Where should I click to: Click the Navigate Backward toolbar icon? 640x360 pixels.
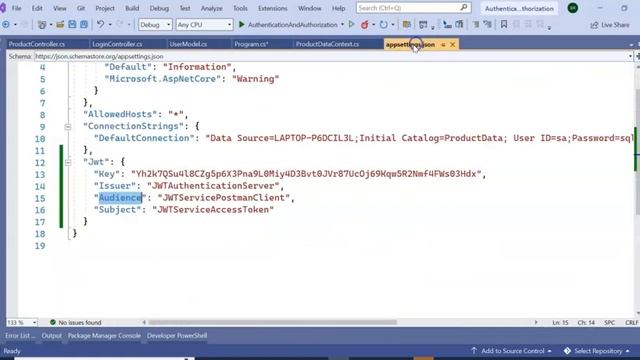pos(6,25)
